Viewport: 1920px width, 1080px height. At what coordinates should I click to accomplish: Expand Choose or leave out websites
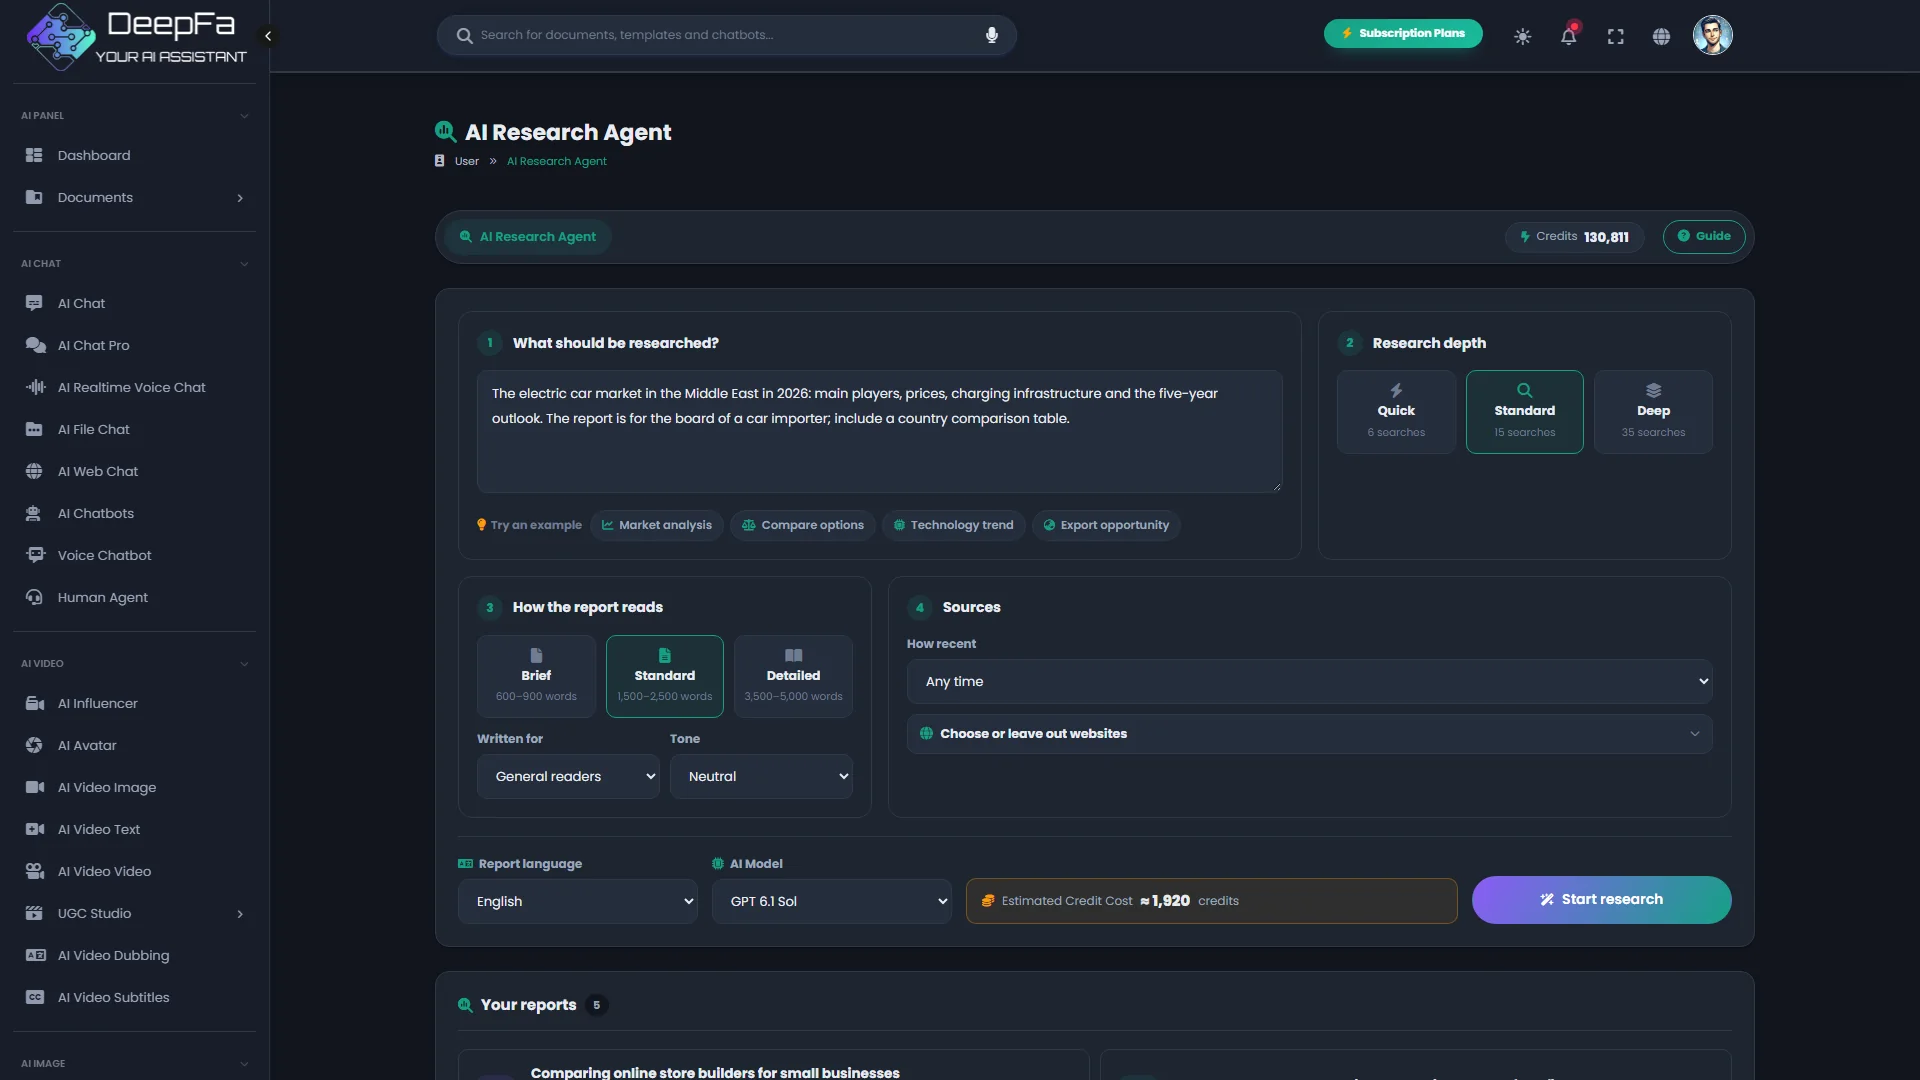(1309, 734)
